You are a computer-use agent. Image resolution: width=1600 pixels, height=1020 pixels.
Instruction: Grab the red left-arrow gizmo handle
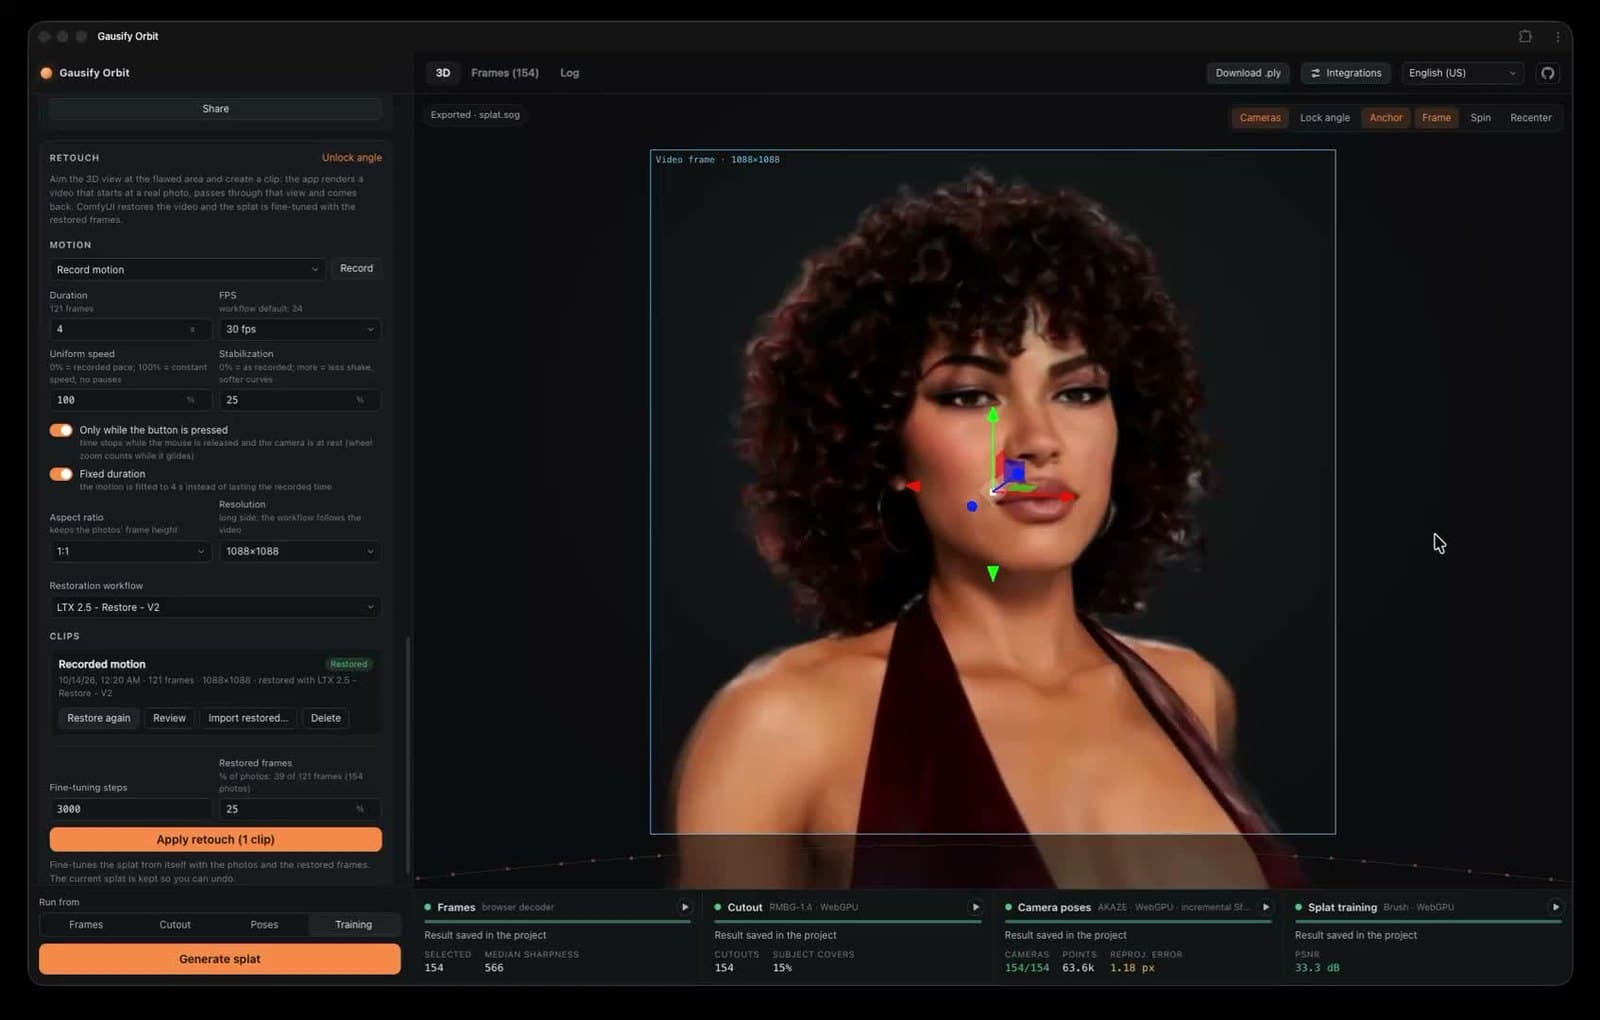click(x=912, y=486)
